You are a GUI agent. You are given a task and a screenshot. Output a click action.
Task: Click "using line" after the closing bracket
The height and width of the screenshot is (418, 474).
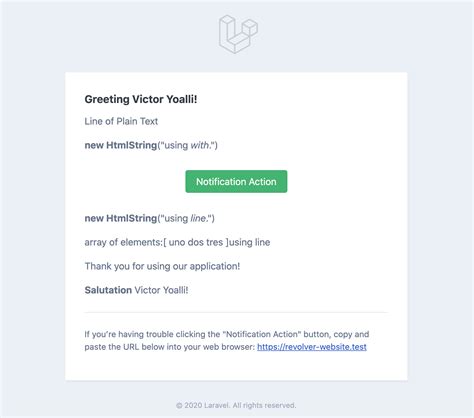250,242
